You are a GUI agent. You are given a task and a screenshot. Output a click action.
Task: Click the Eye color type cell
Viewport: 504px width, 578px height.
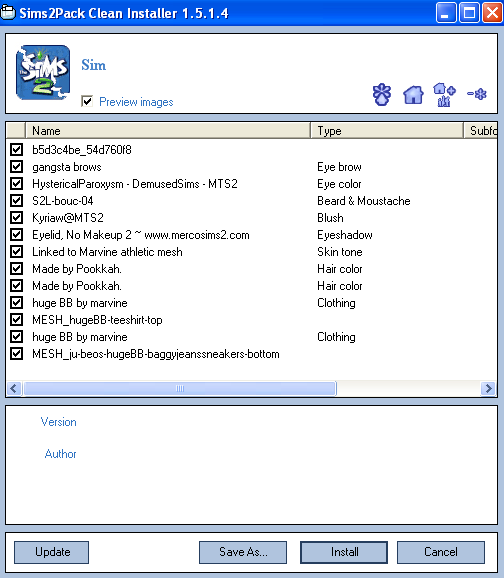[x=339, y=184]
